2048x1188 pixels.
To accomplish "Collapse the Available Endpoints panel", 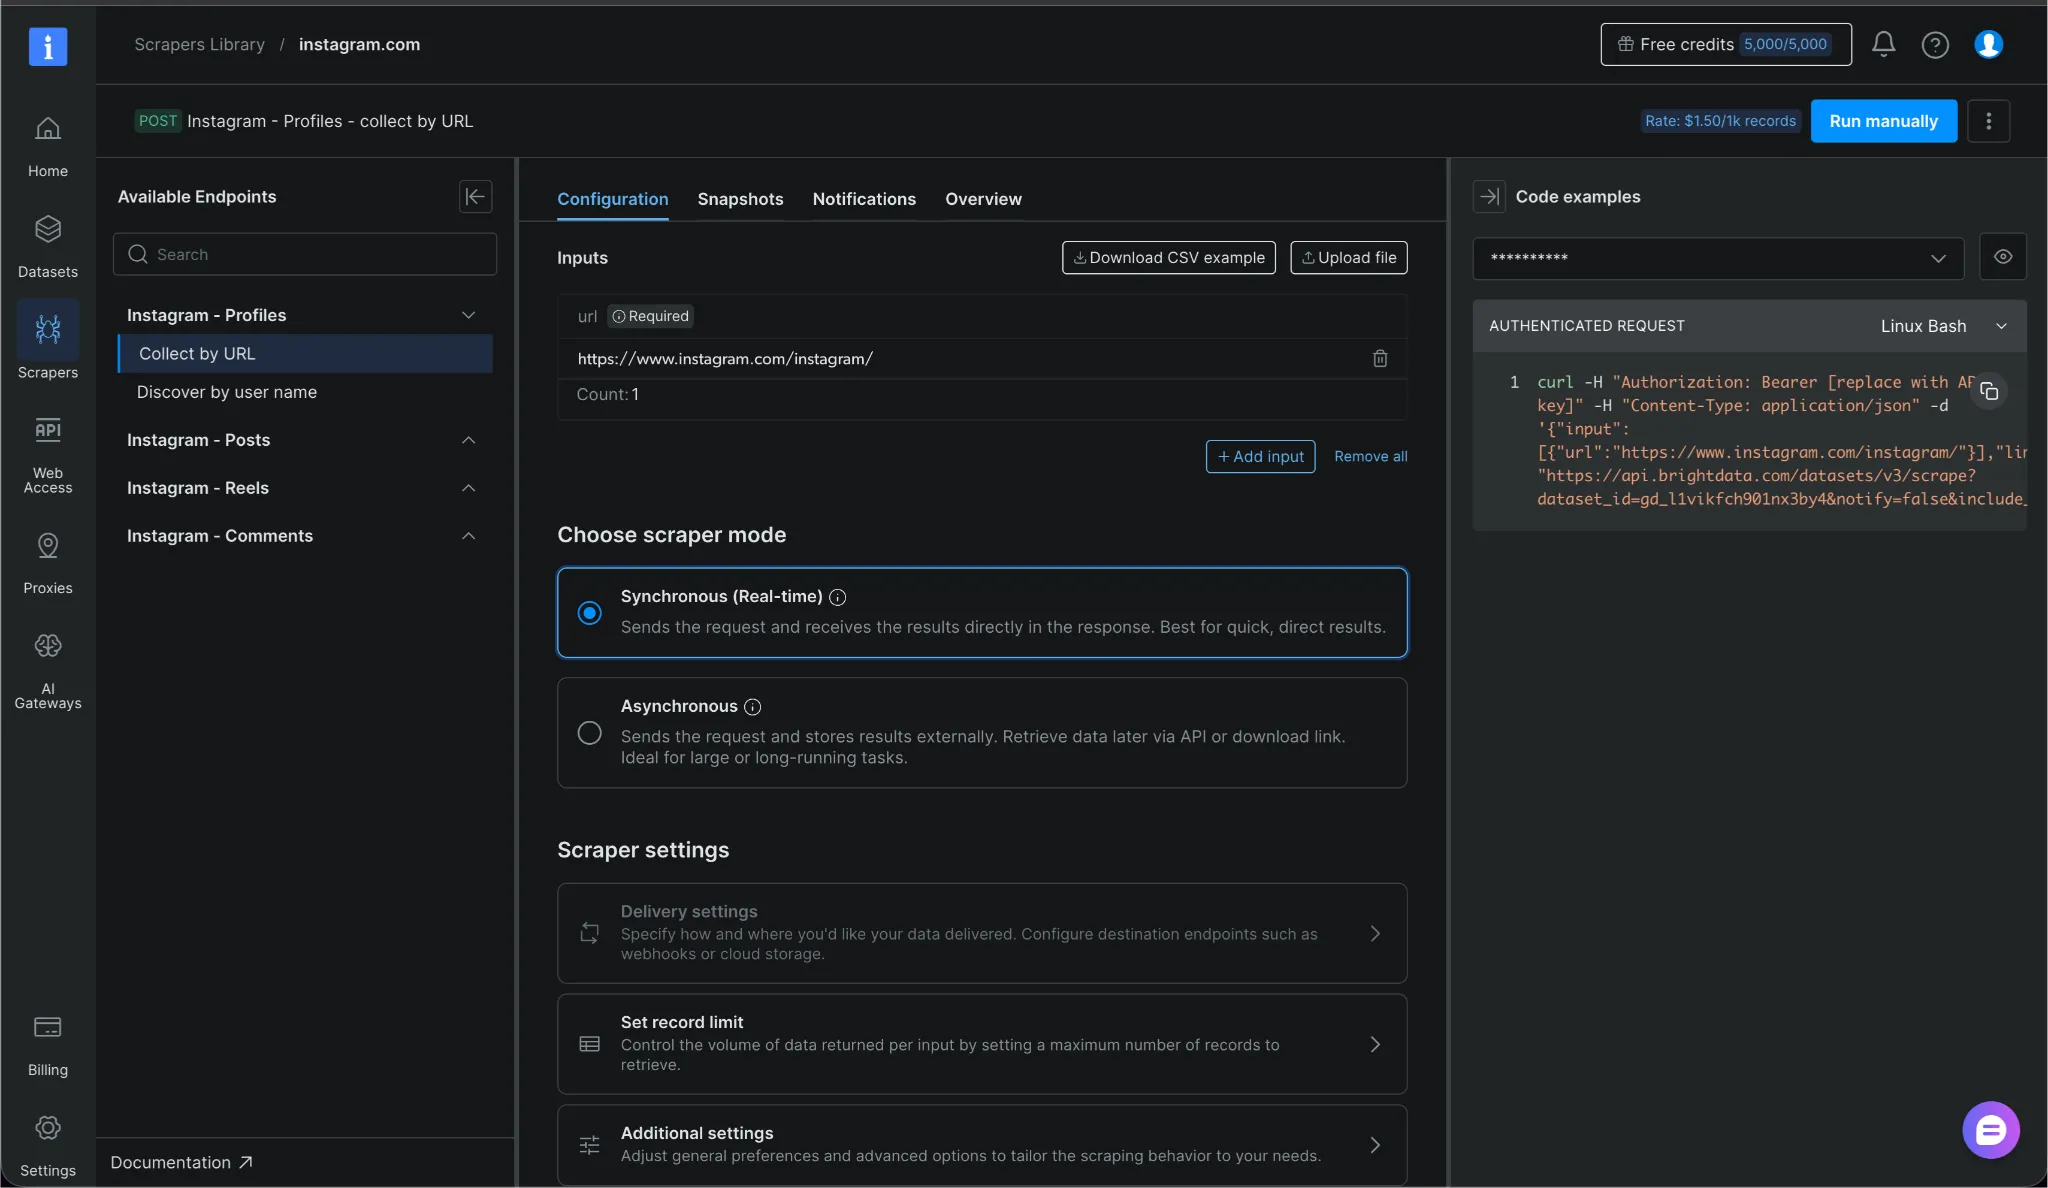I will [475, 196].
